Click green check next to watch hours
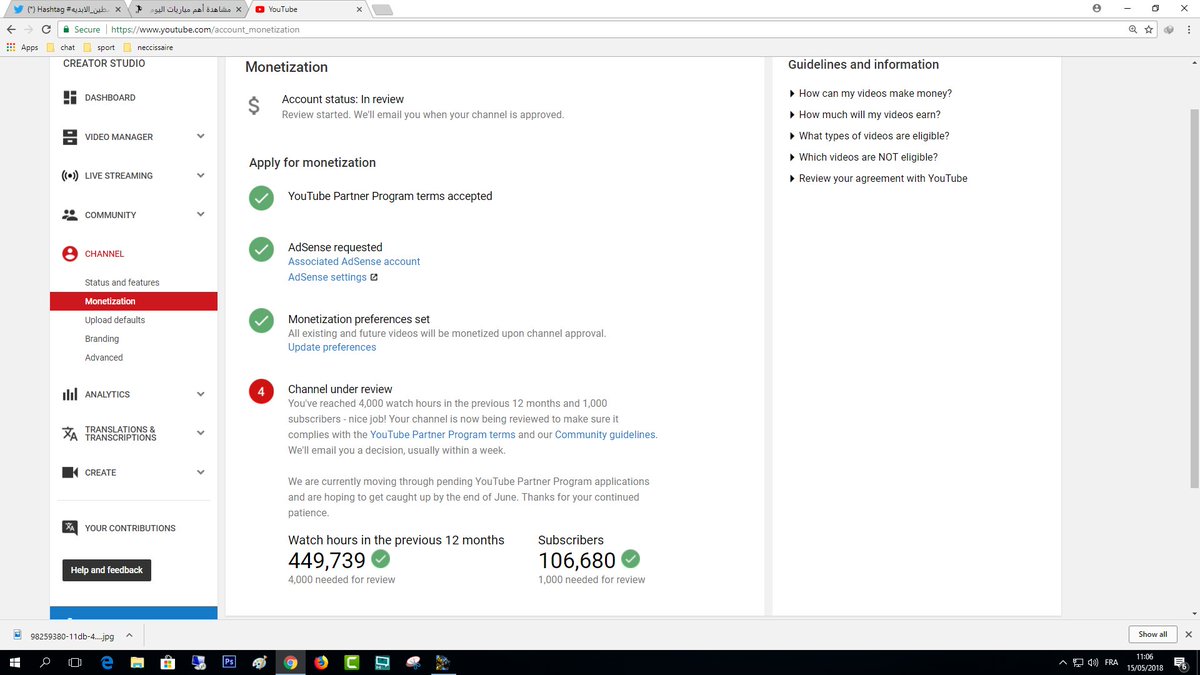Image resolution: width=1200 pixels, height=675 pixels. (x=381, y=559)
